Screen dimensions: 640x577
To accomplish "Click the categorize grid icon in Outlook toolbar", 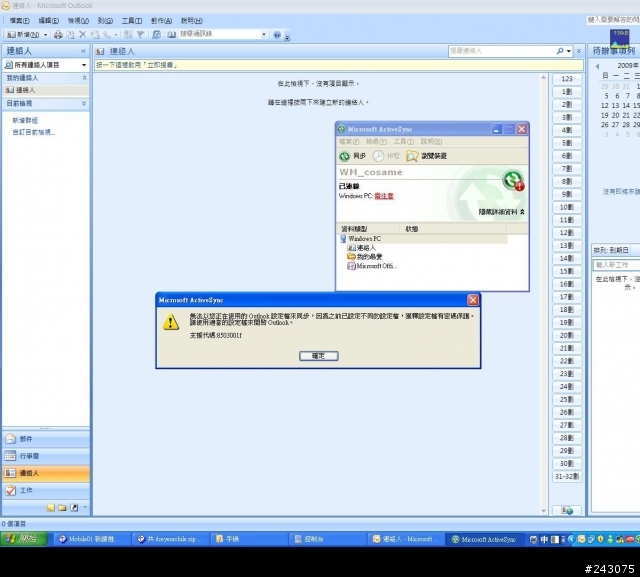I will (x=128, y=35).
